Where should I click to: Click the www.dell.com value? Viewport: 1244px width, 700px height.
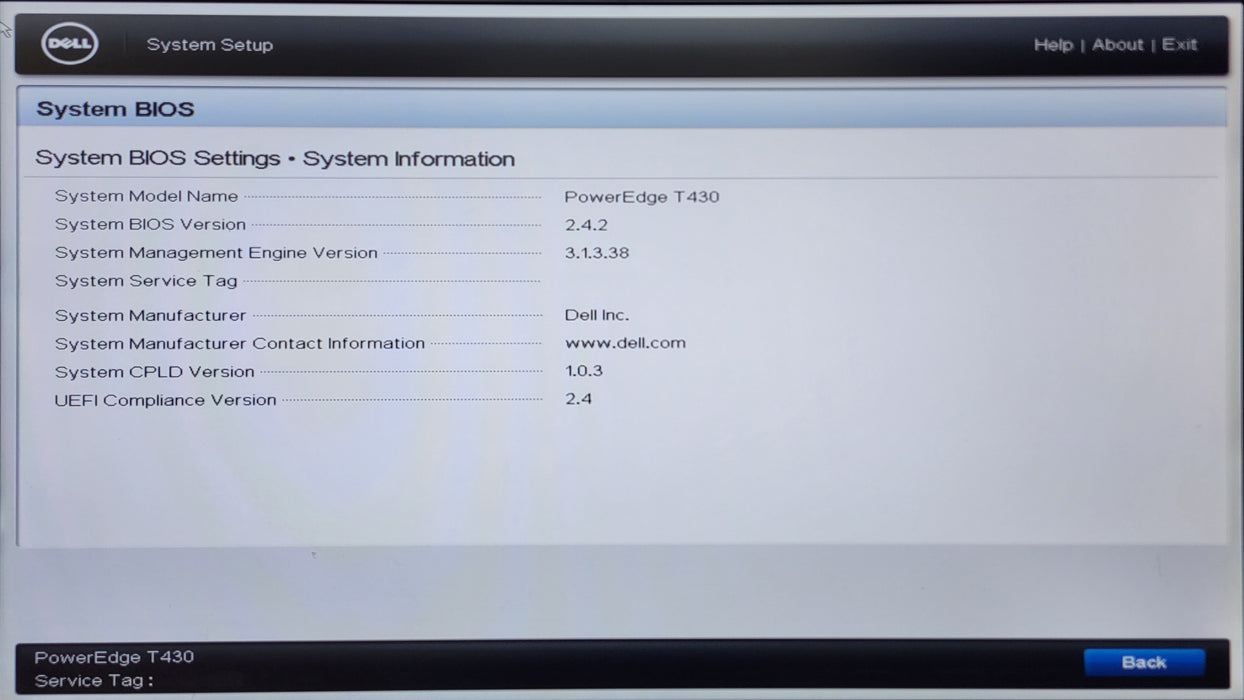point(625,343)
